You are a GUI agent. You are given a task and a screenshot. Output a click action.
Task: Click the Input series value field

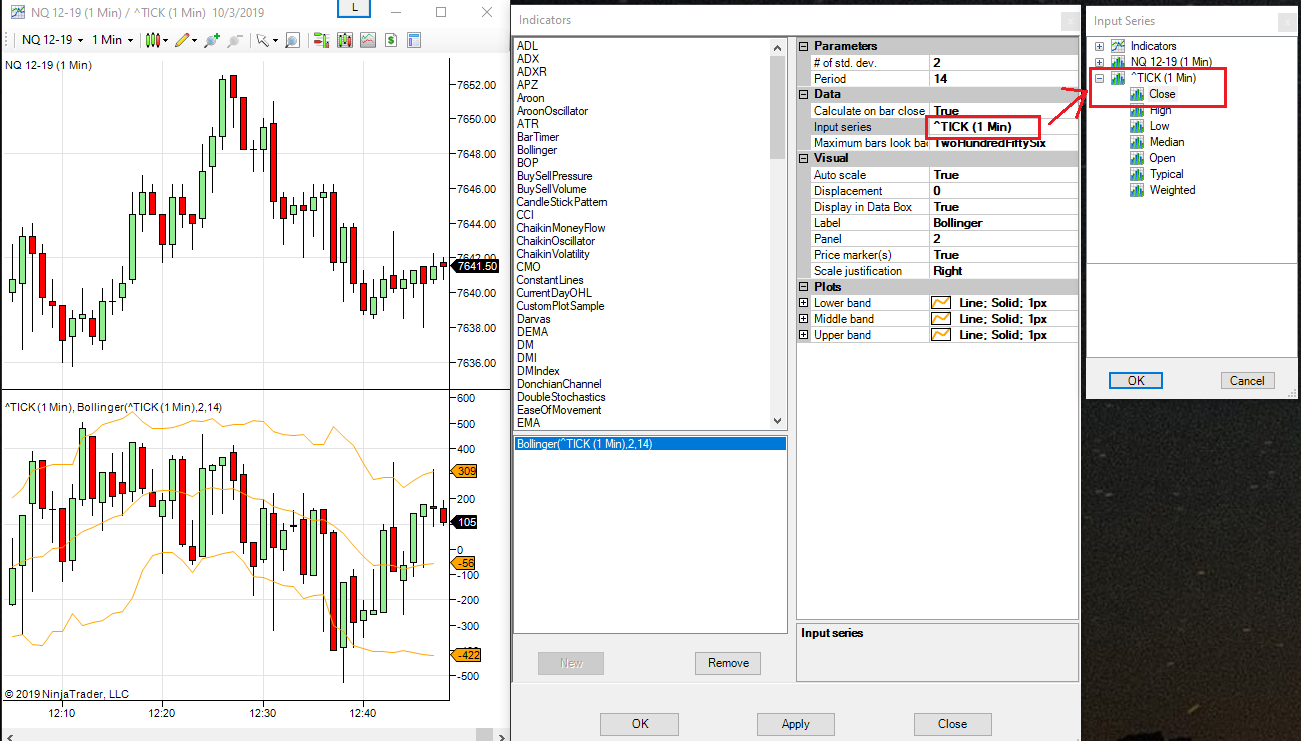coord(1003,127)
